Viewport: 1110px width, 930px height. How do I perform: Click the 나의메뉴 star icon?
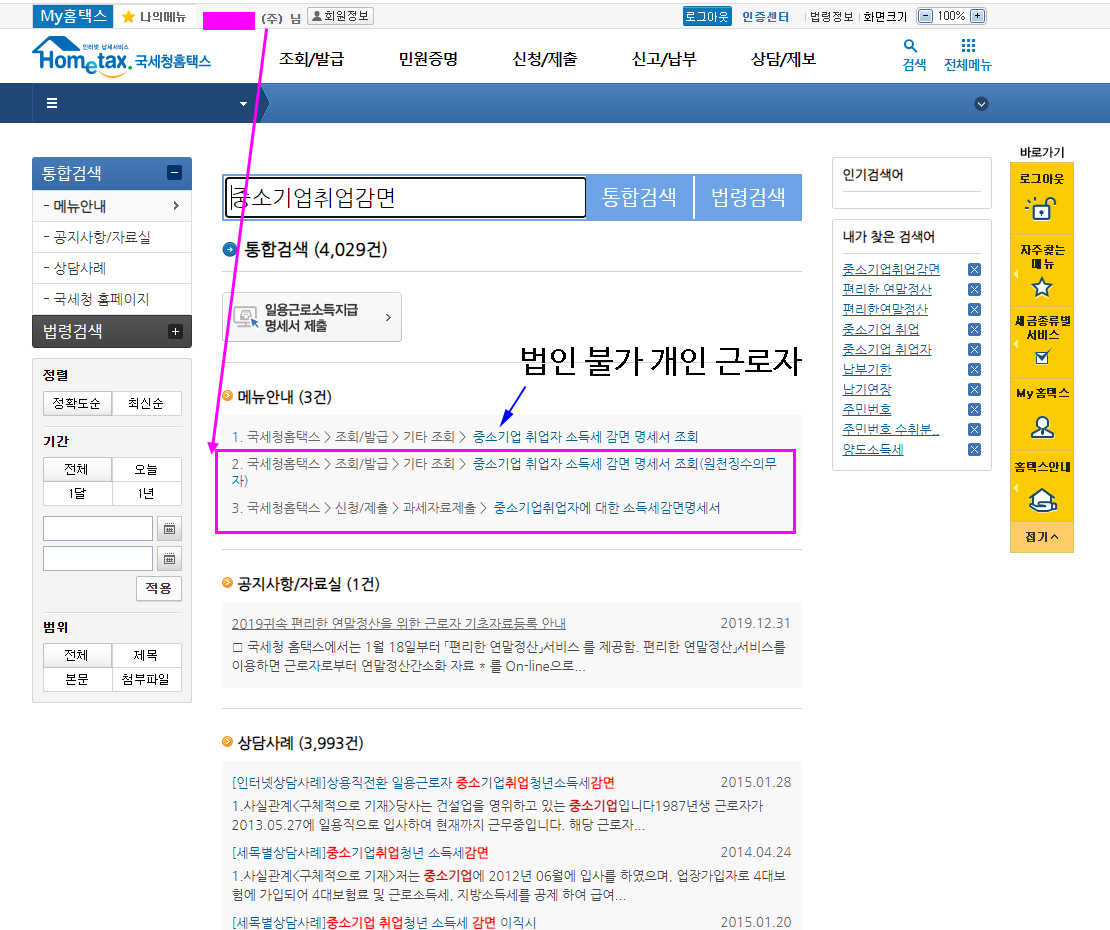pos(128,16)
